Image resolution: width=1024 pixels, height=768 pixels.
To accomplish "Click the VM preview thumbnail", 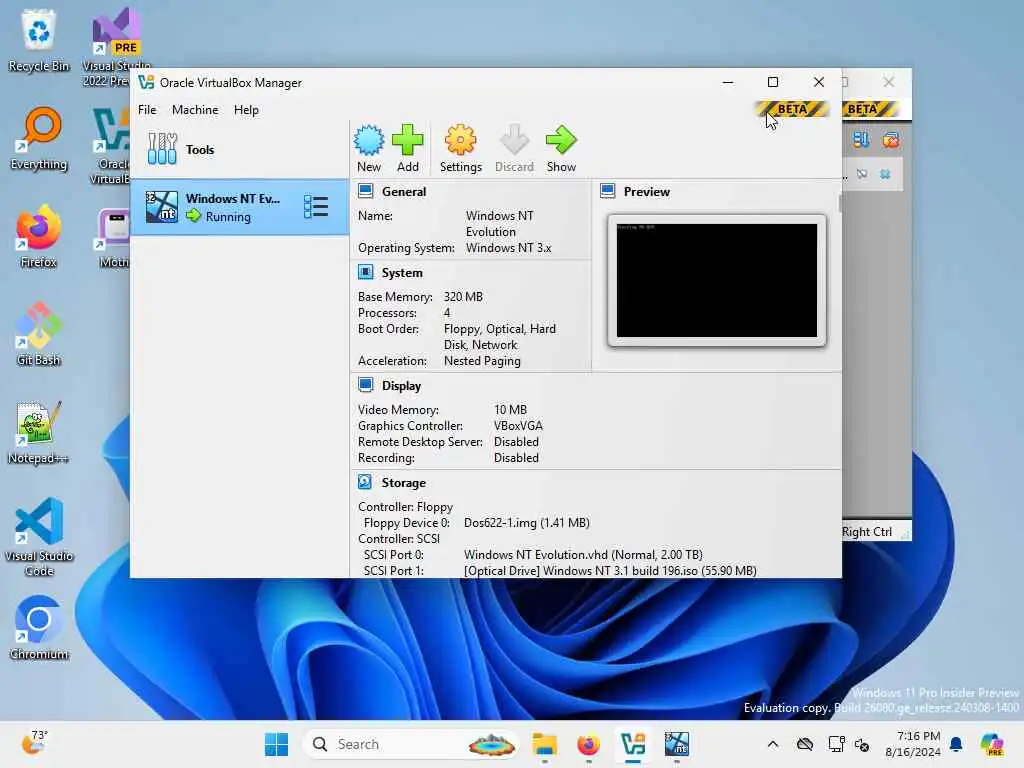I will click(x=716, y=281).
